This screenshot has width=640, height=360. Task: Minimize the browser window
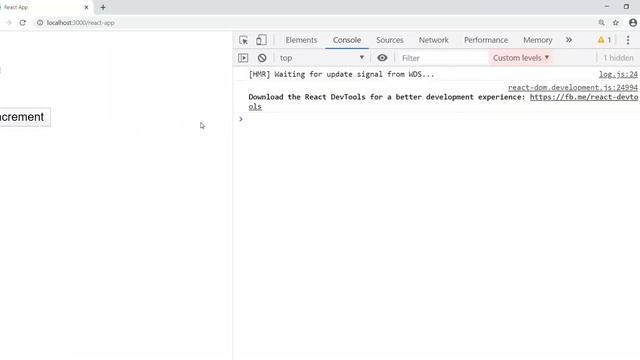coord(607,7)
